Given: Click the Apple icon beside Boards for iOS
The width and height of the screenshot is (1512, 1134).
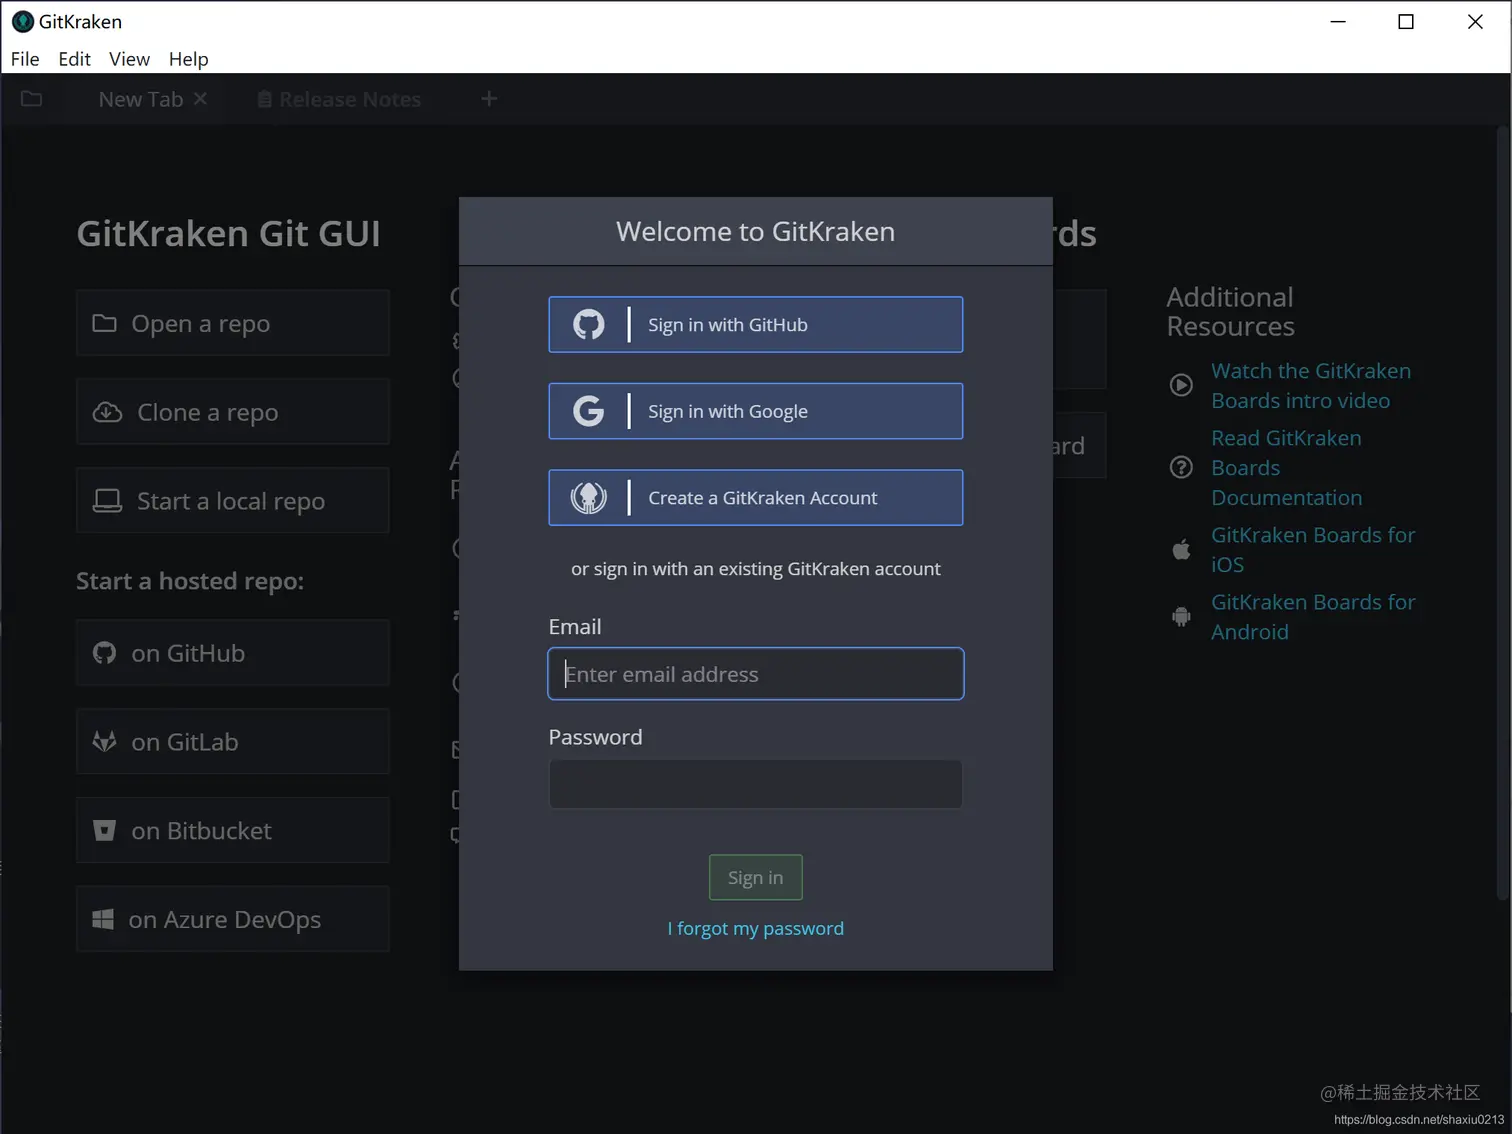Looking at the screenshot, I should [x=1181, y=549].
